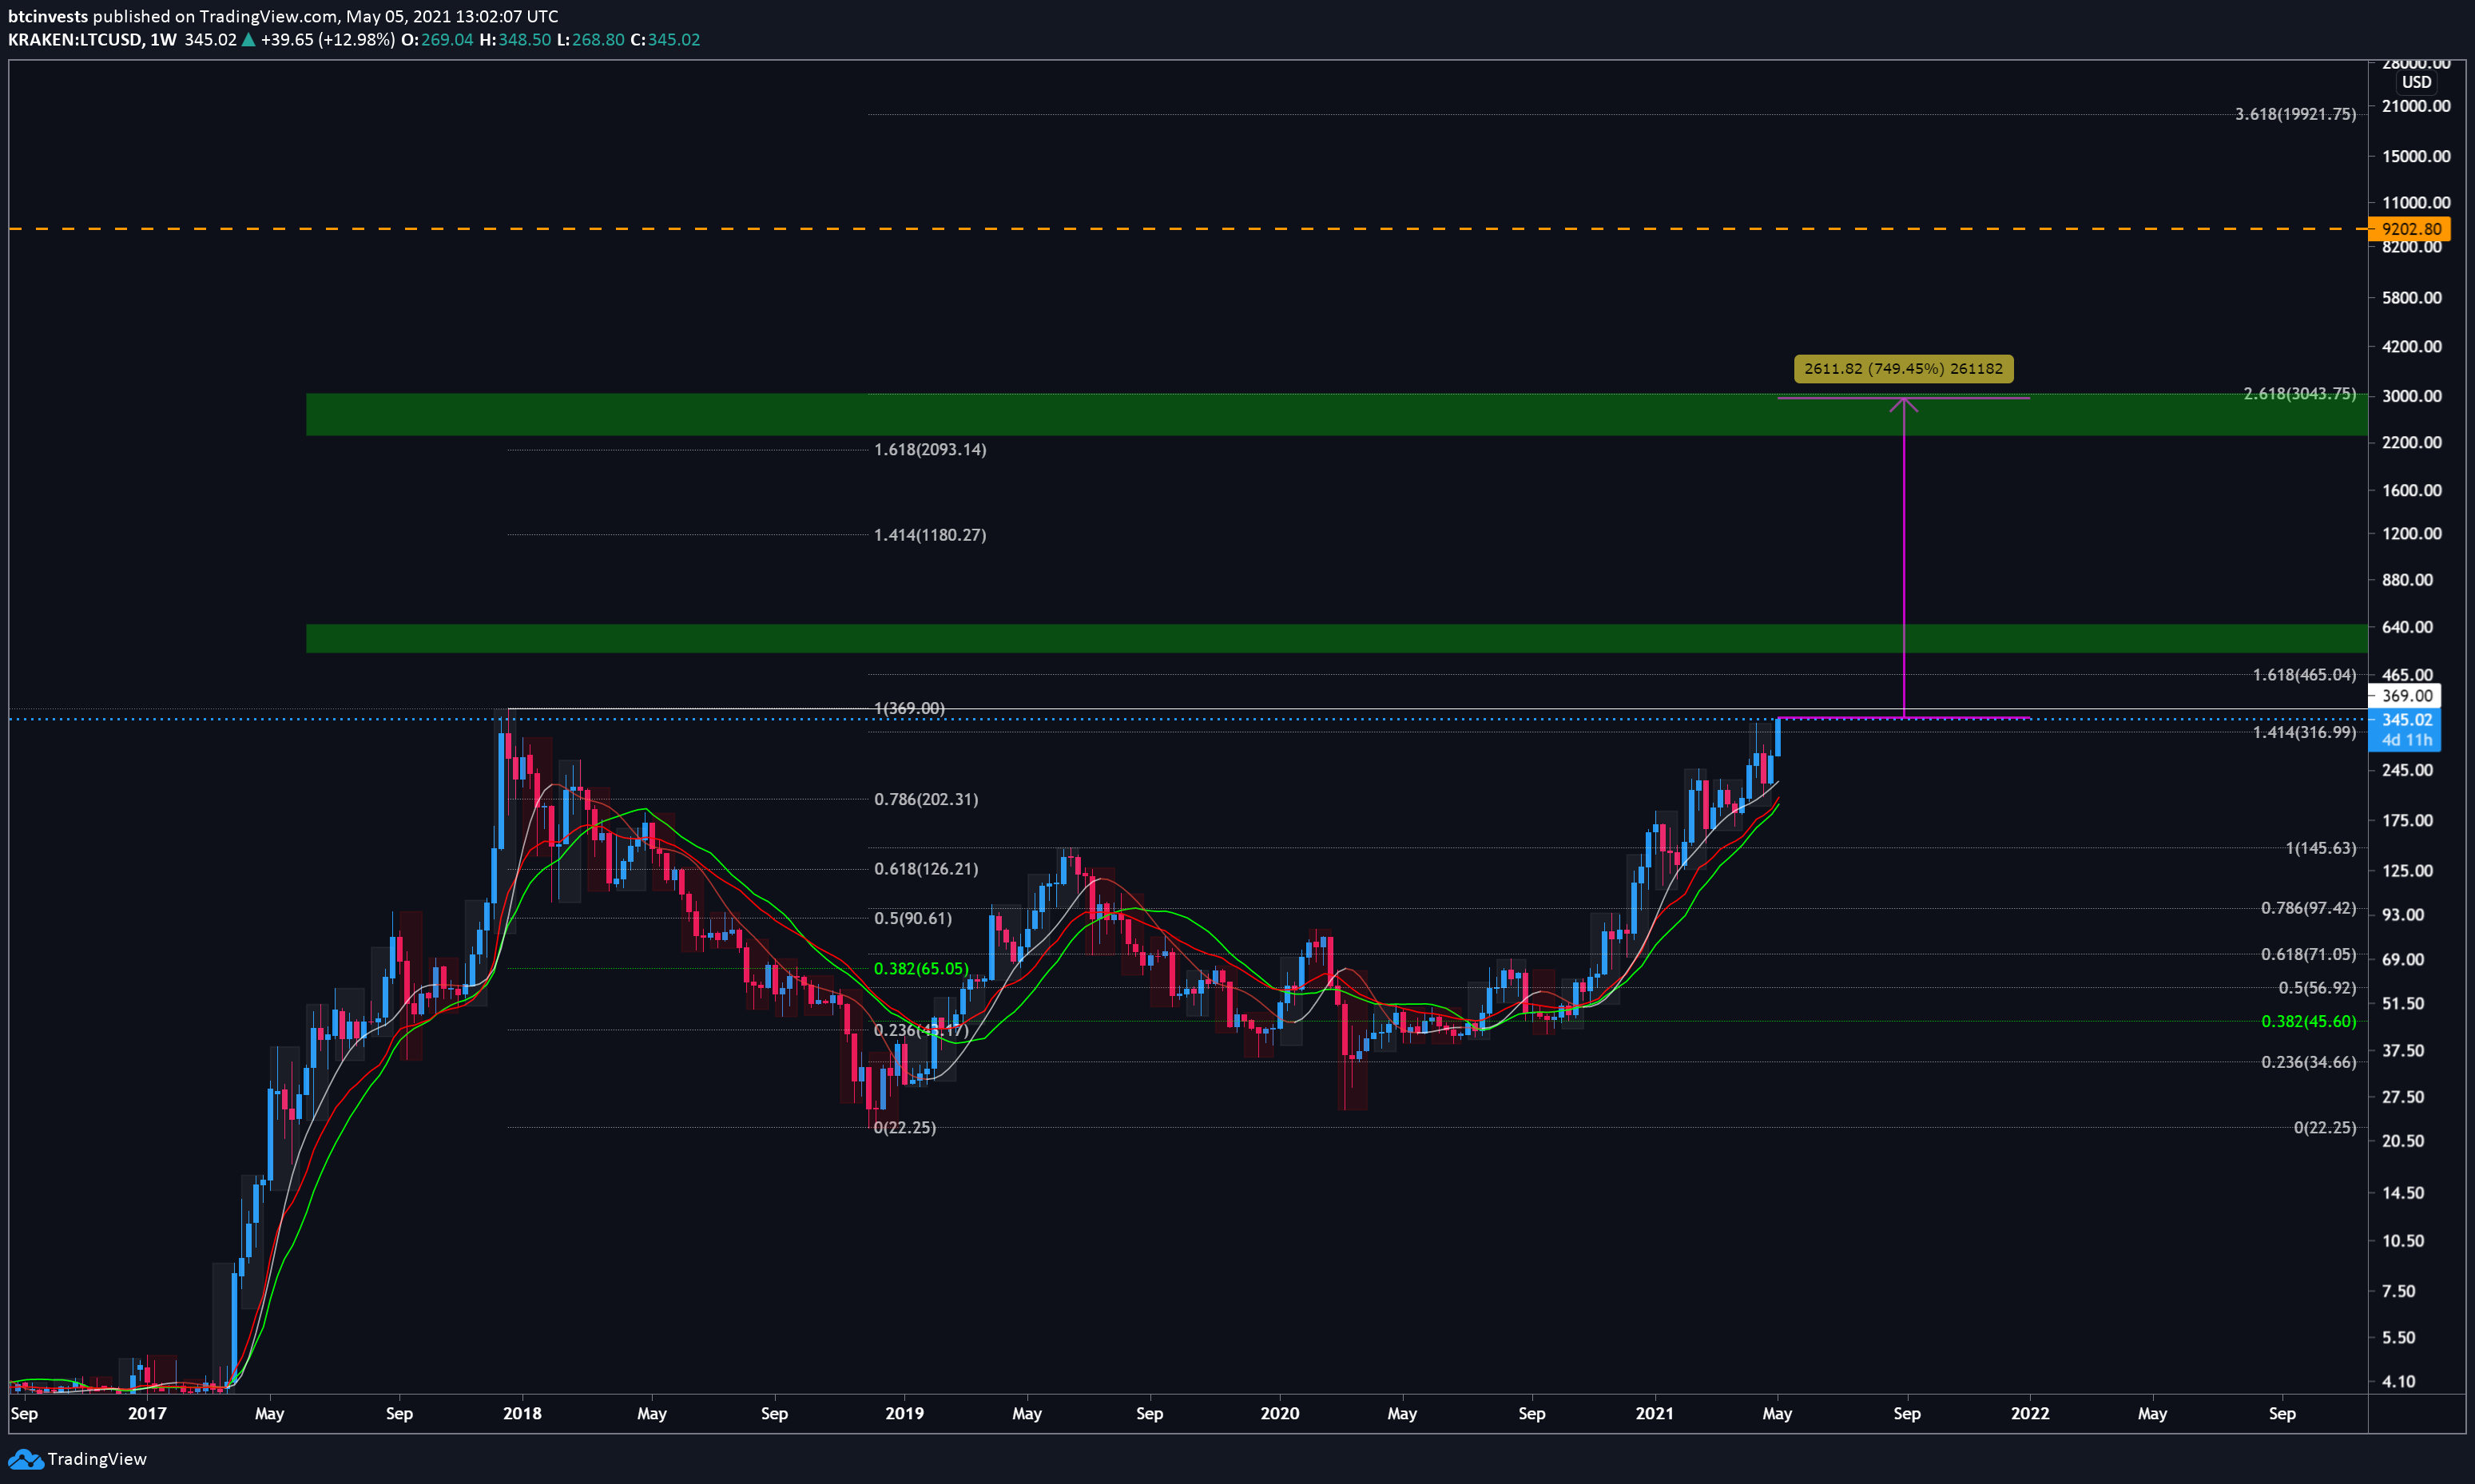Select the 1(145.63) Fibonacci label

[x=2320, y=849]
